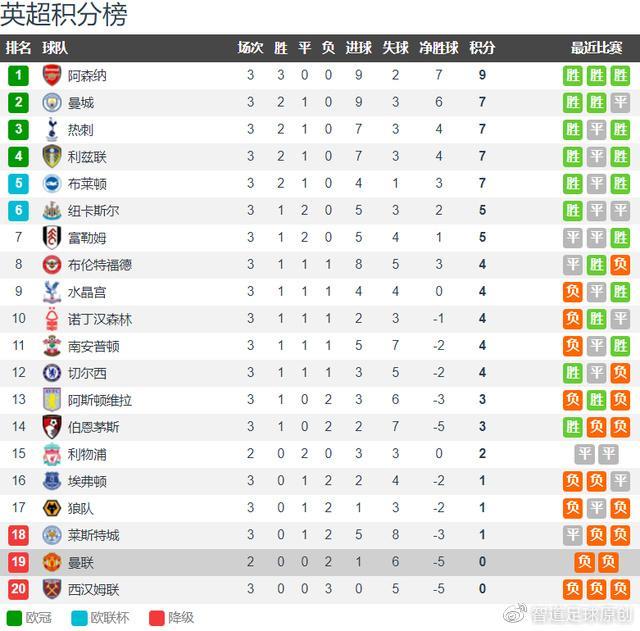The image size is (640, 631).
Task: Click the West Ham United crest
Action: (x=52, y=589)
